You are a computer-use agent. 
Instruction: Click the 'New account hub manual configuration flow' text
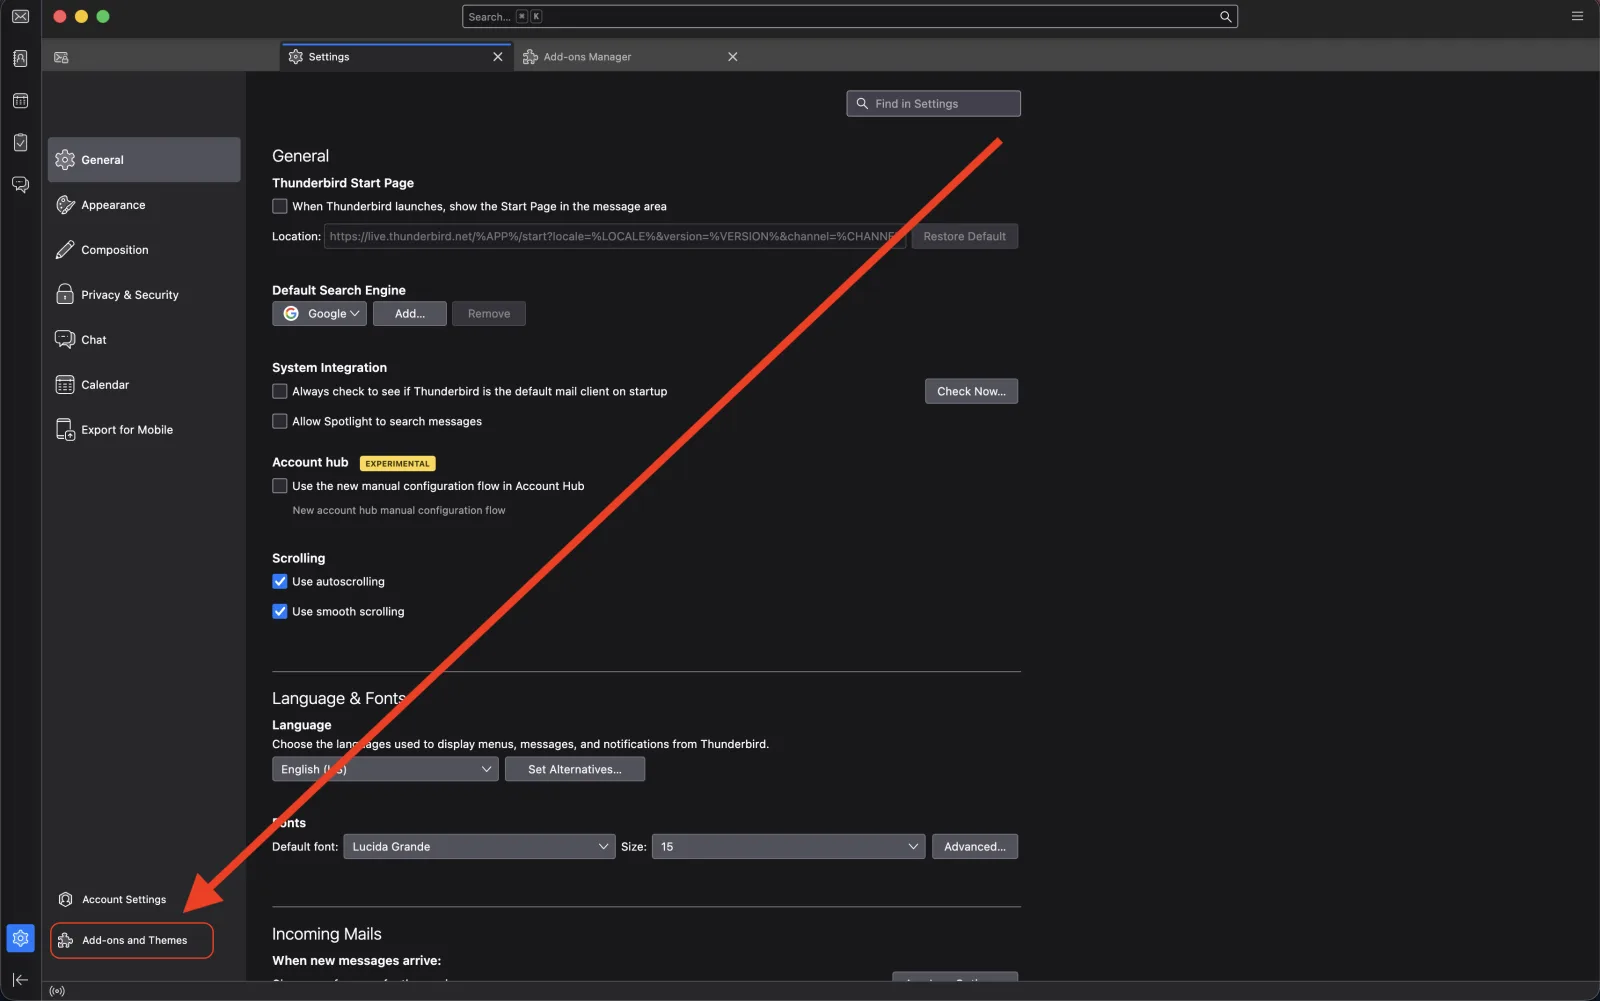399,511
